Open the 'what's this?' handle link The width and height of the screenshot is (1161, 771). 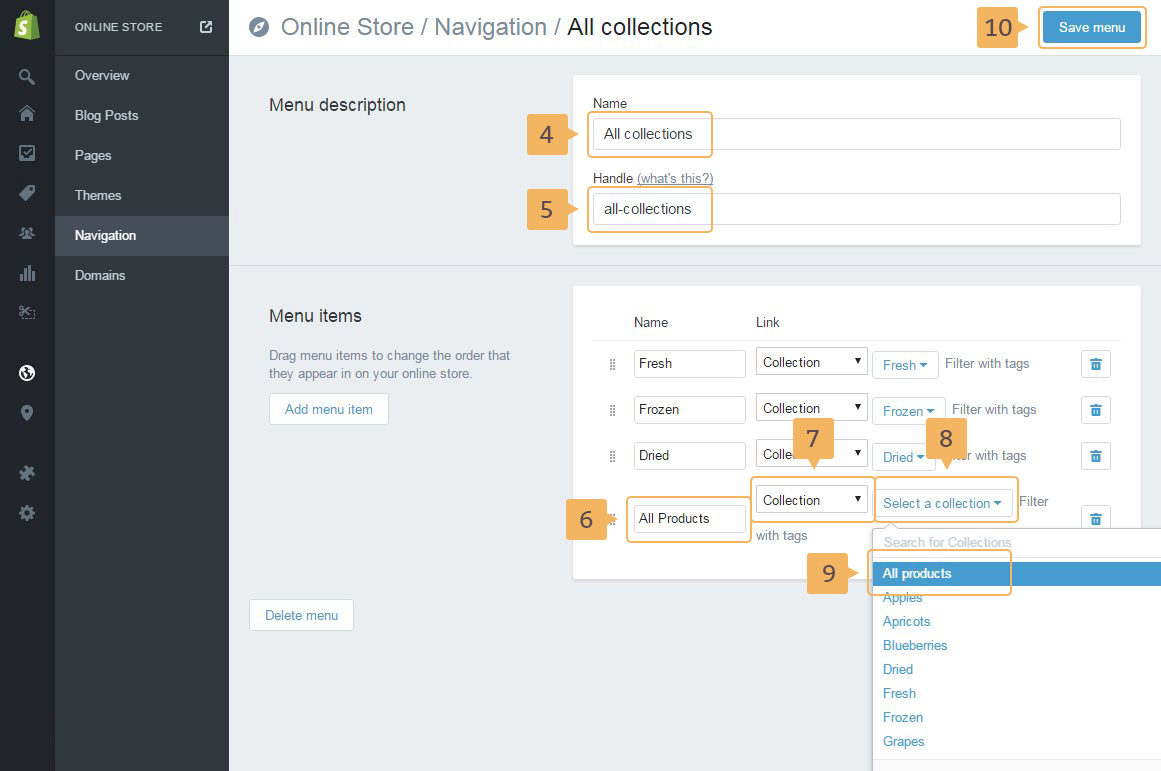675,178
